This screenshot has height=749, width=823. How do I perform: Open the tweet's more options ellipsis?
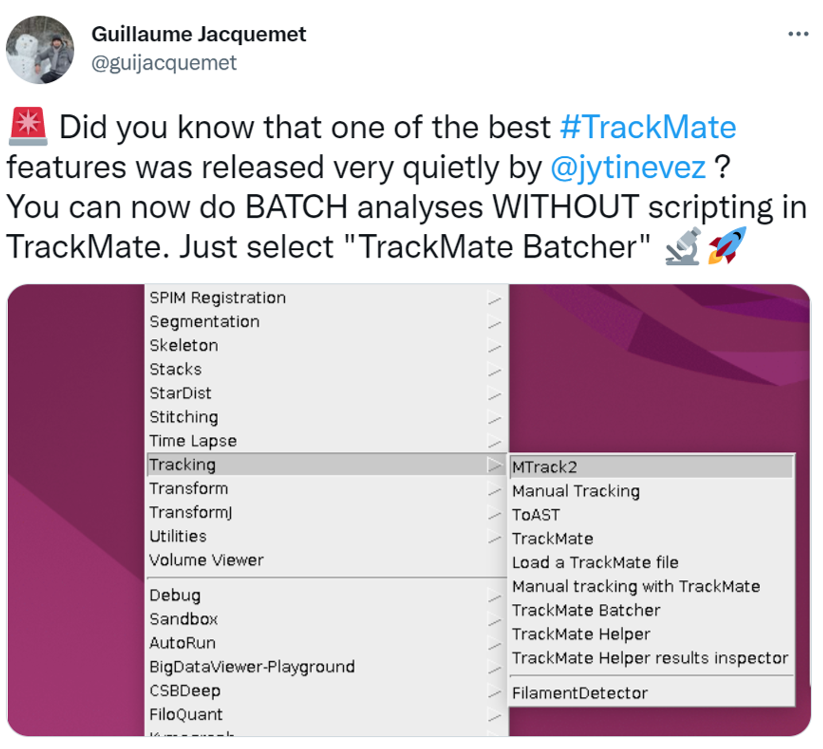pos(797,34)
